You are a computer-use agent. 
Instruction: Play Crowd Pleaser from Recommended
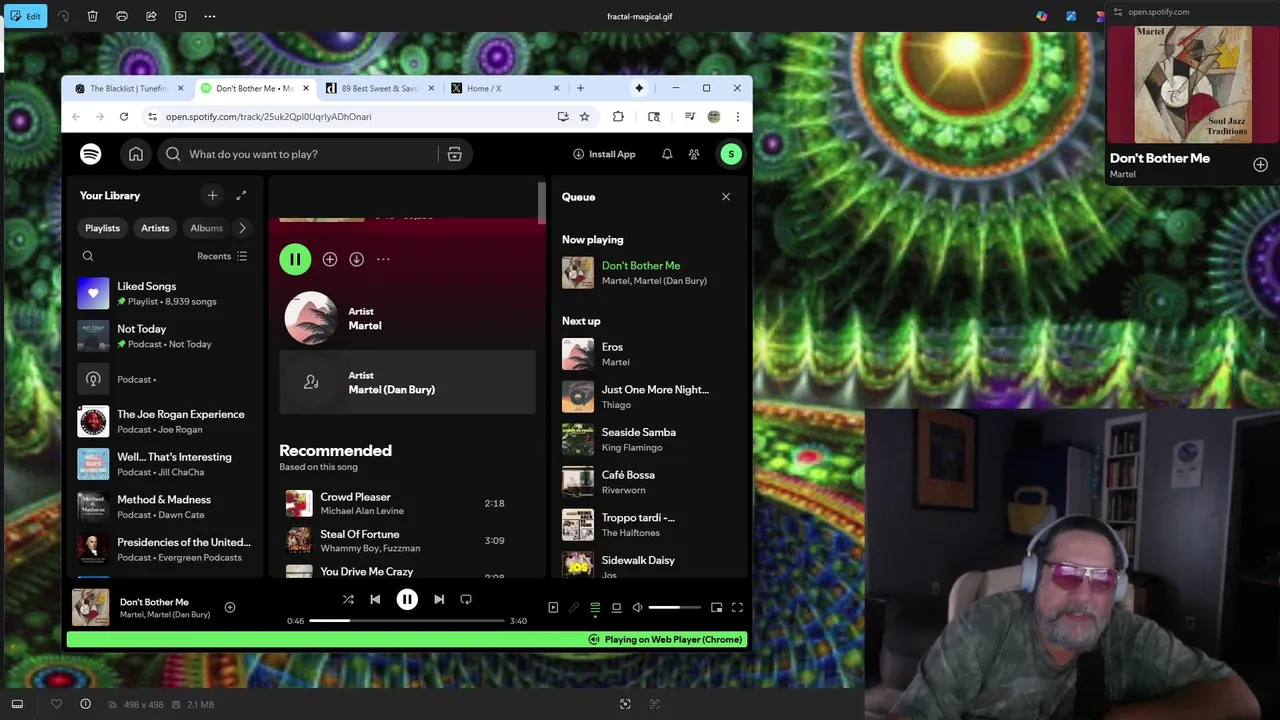tap(407, 503)
